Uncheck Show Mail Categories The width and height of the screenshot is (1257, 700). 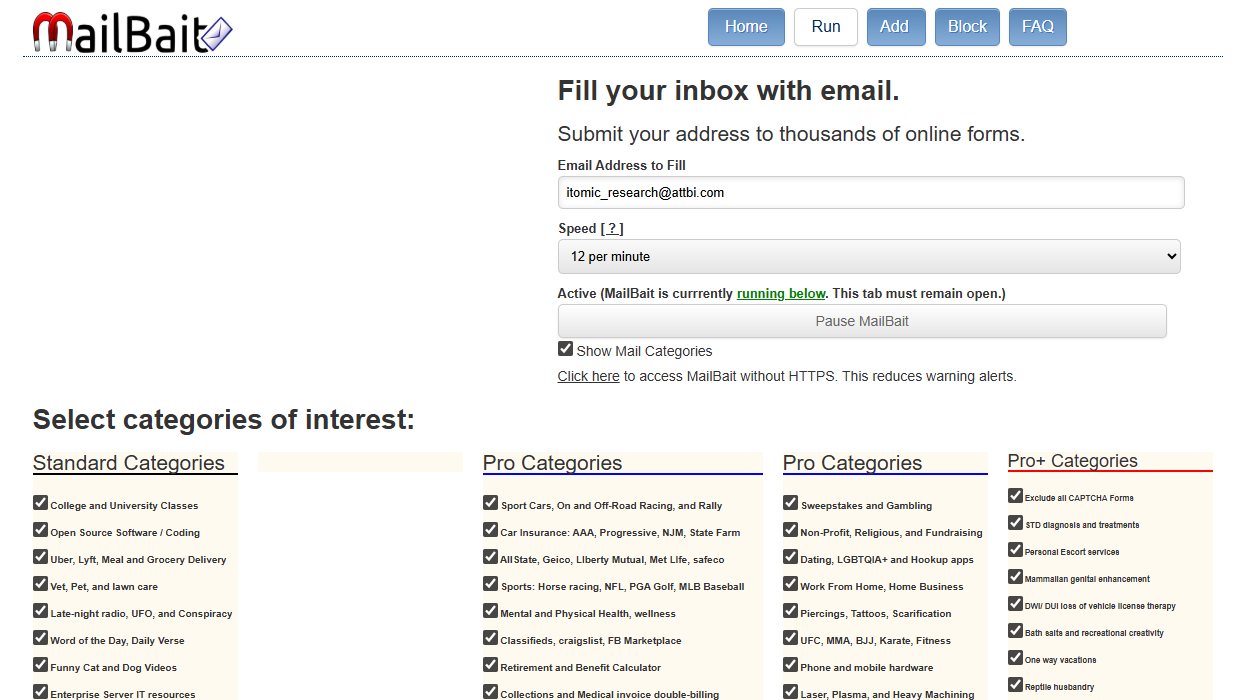pyautogui.click(x=566, y=349)
